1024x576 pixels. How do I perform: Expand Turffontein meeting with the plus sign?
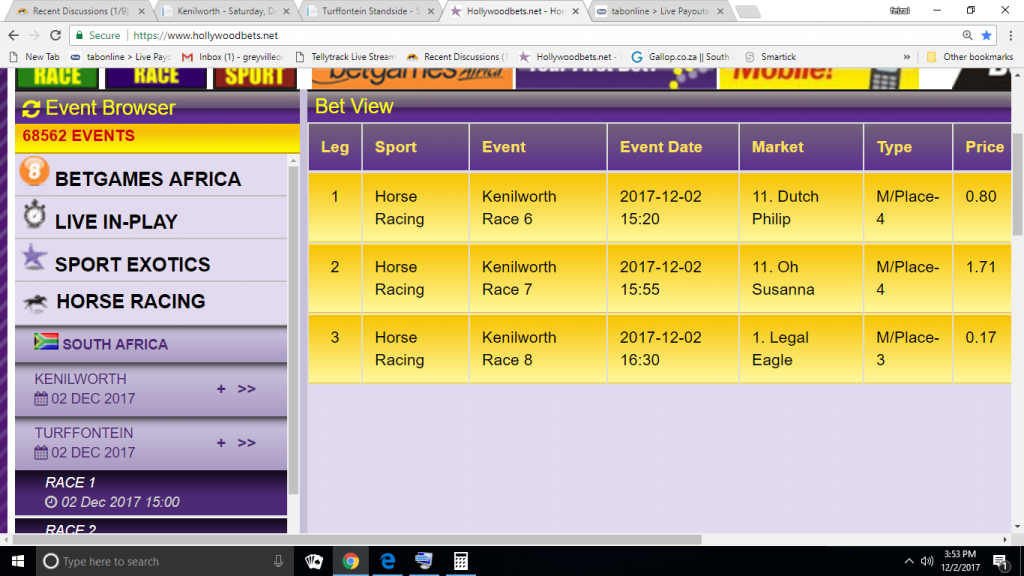(x=221, y=443)
